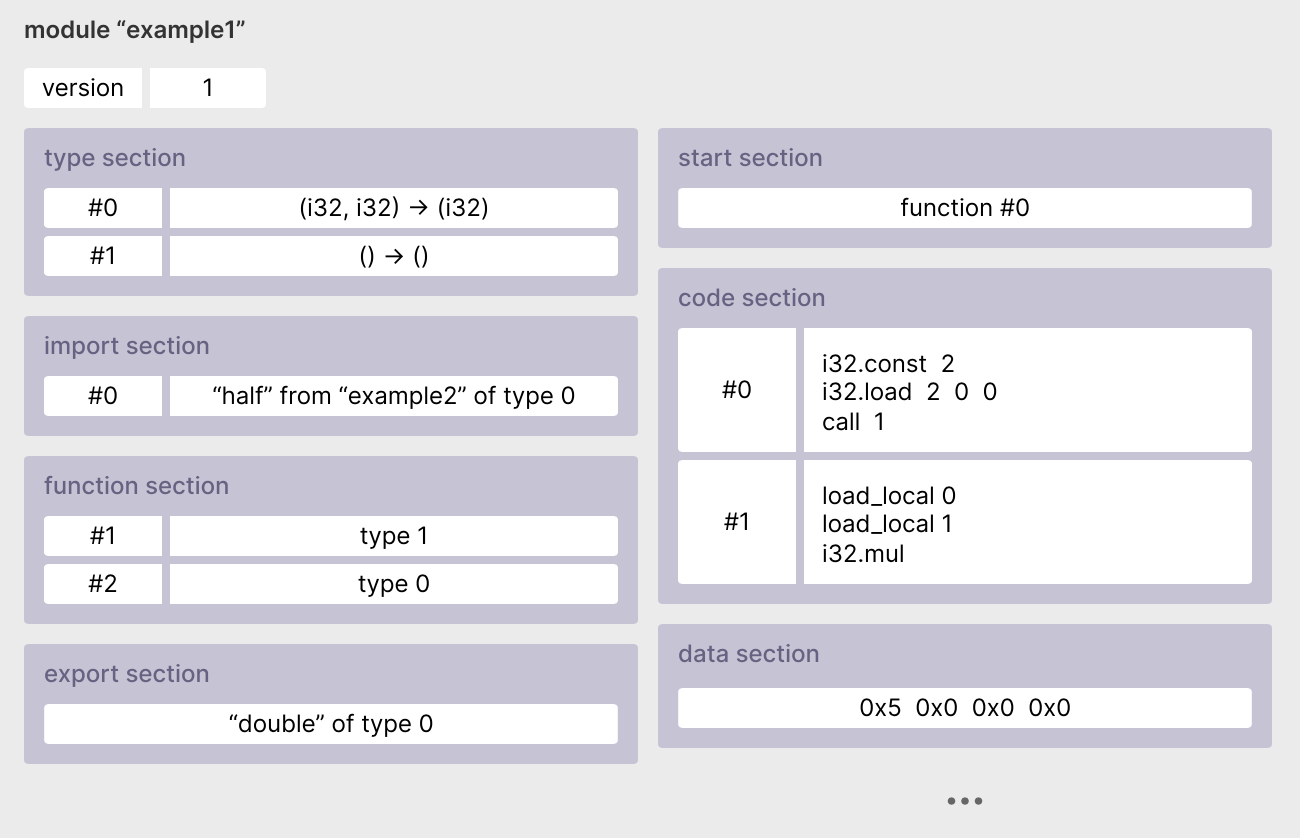Click index #1 in the type section
This screenshot has width=1300, height=838.
103,256
